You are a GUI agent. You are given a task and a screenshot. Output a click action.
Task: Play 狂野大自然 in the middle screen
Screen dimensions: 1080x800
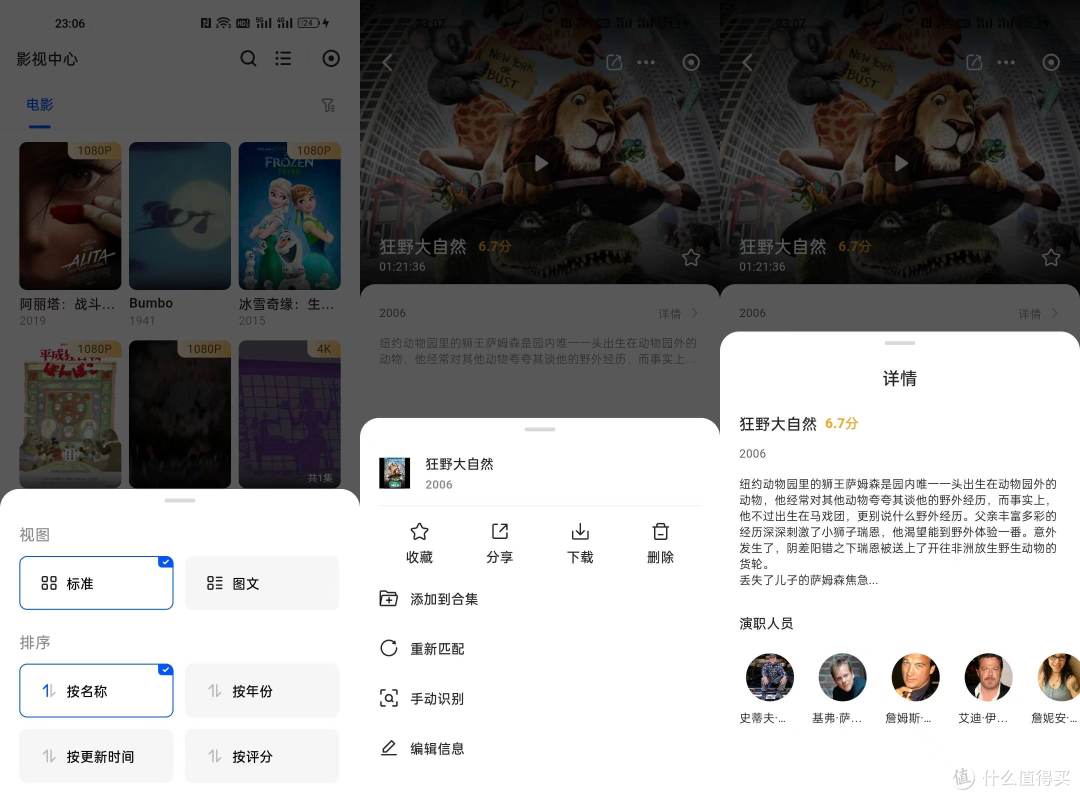pyautogui.click(x=541, y=163)
